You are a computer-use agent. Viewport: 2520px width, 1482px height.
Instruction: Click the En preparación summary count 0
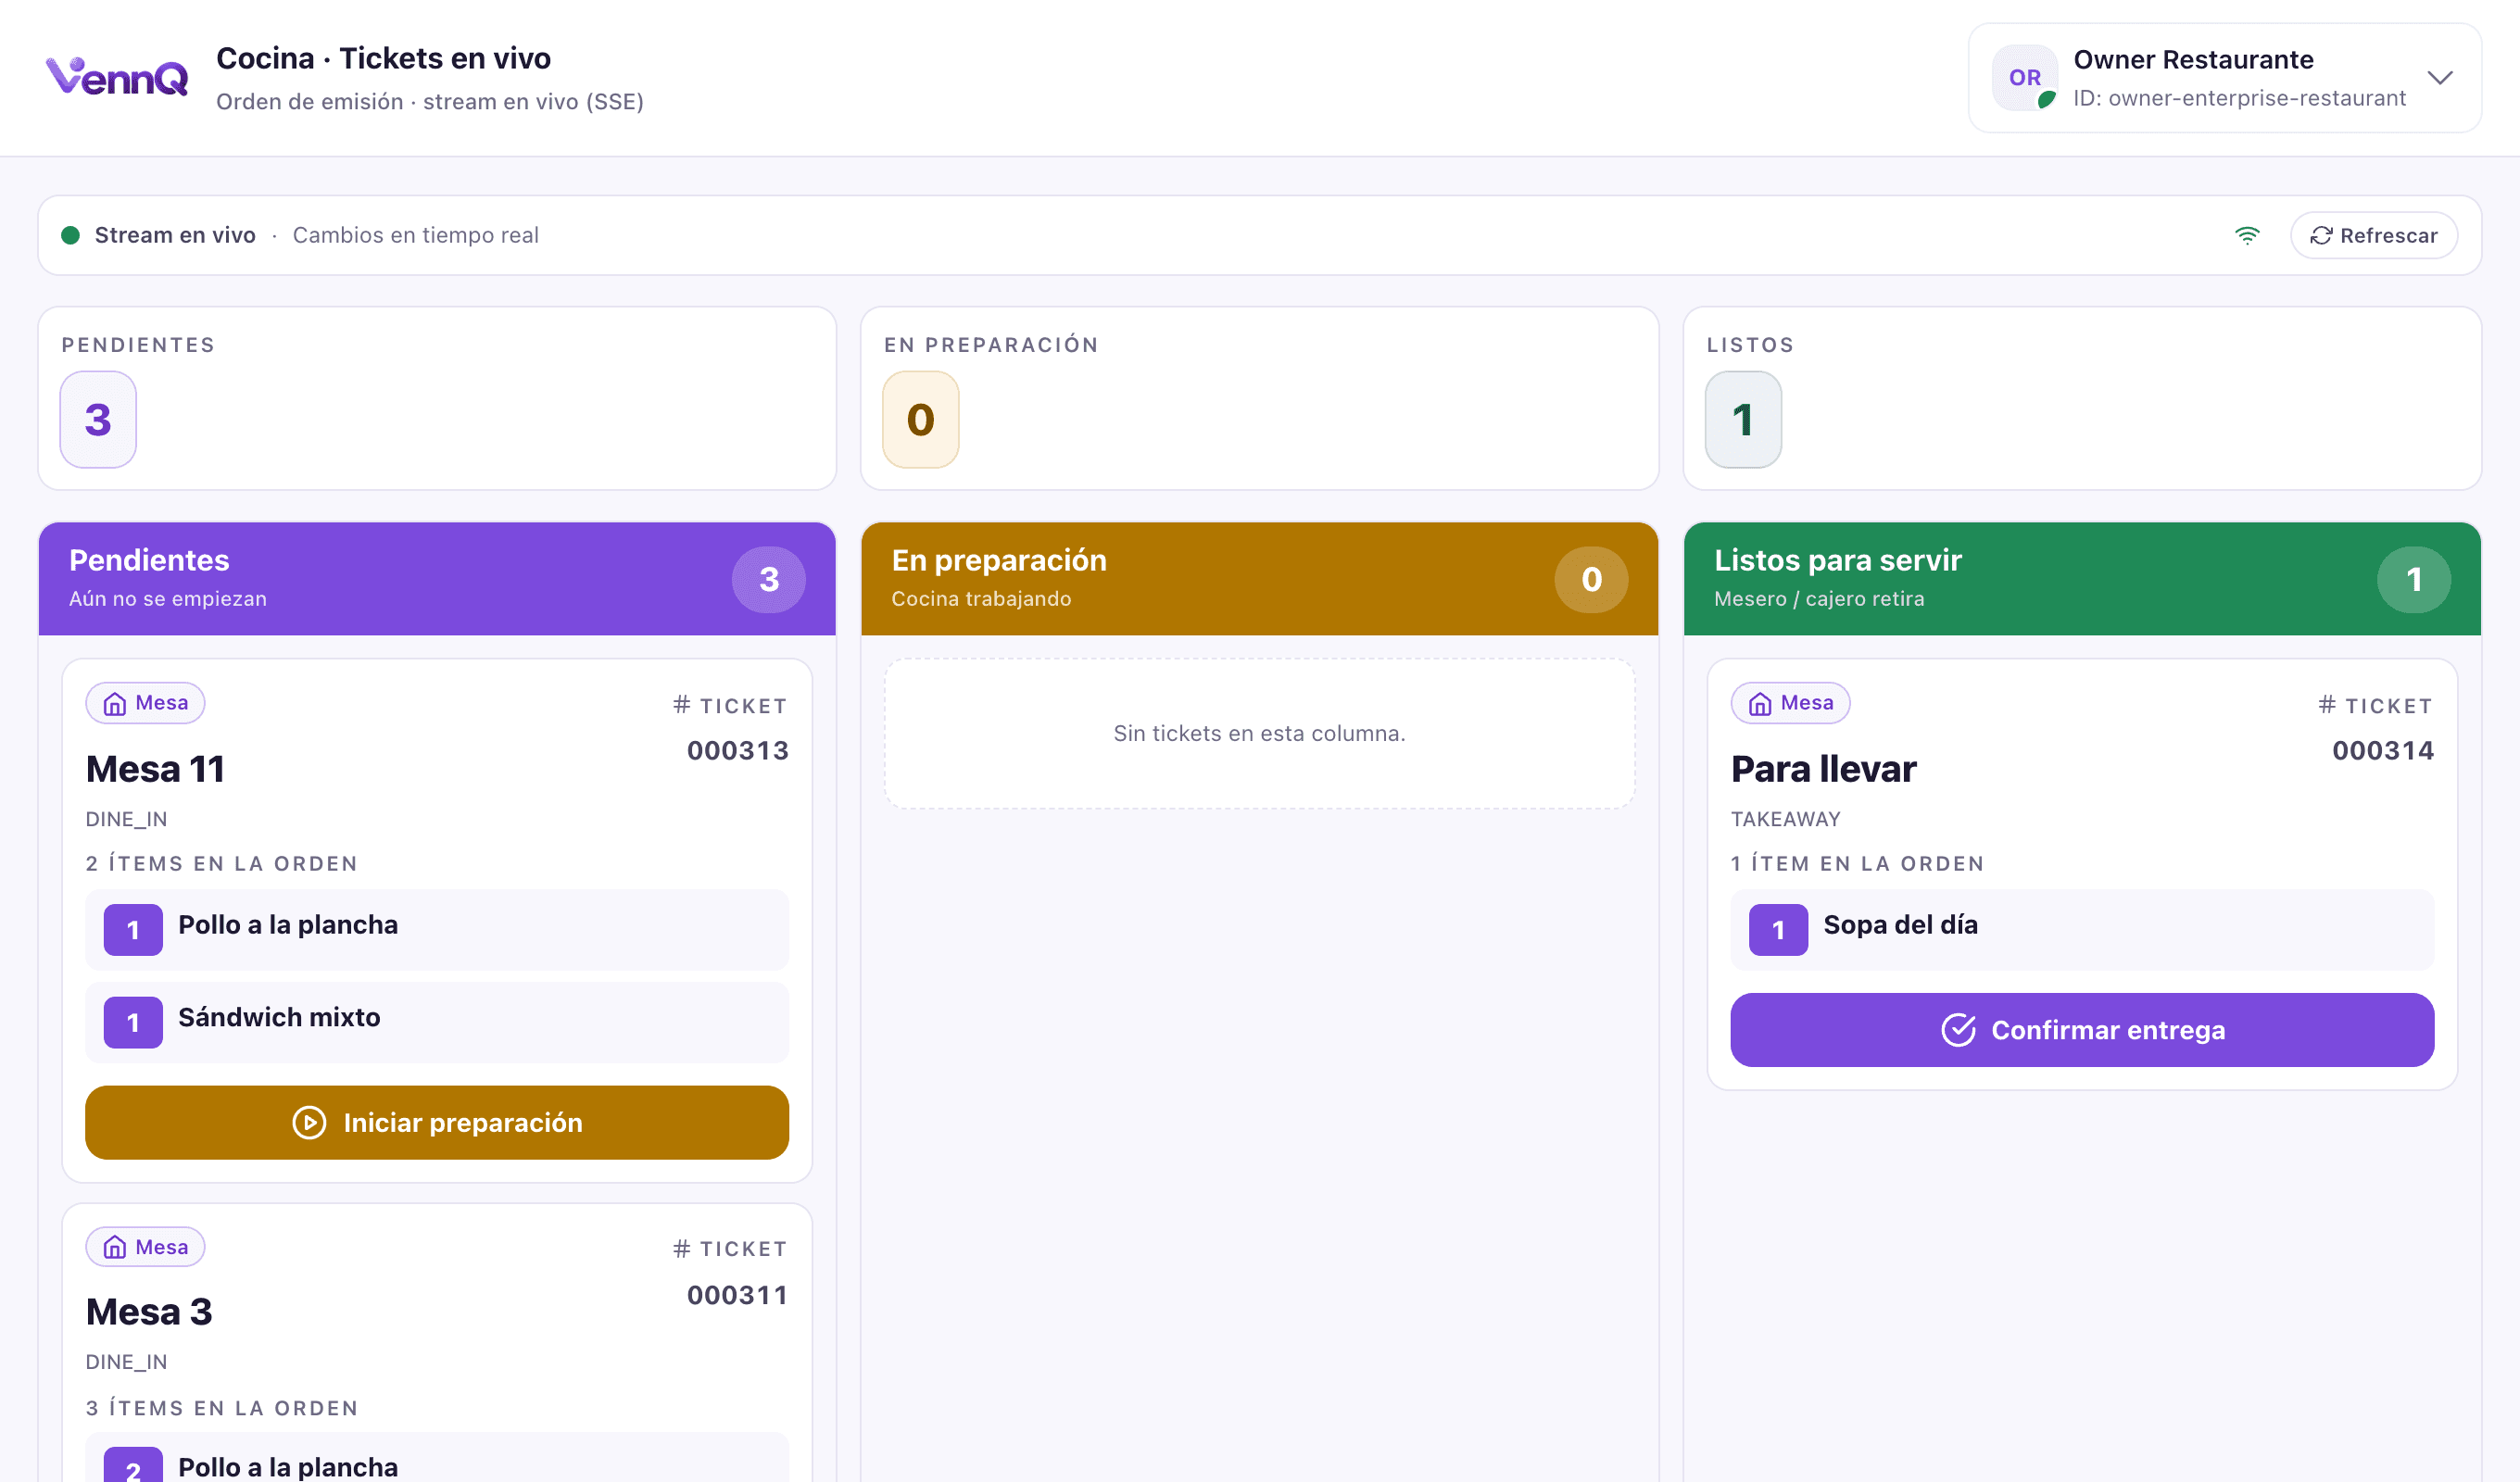click(x=921, y=419)
